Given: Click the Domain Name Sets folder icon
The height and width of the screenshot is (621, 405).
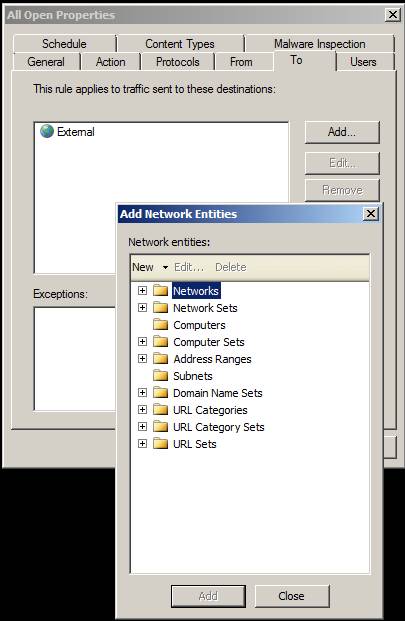Looking at the screenshot, I should 160,392.
